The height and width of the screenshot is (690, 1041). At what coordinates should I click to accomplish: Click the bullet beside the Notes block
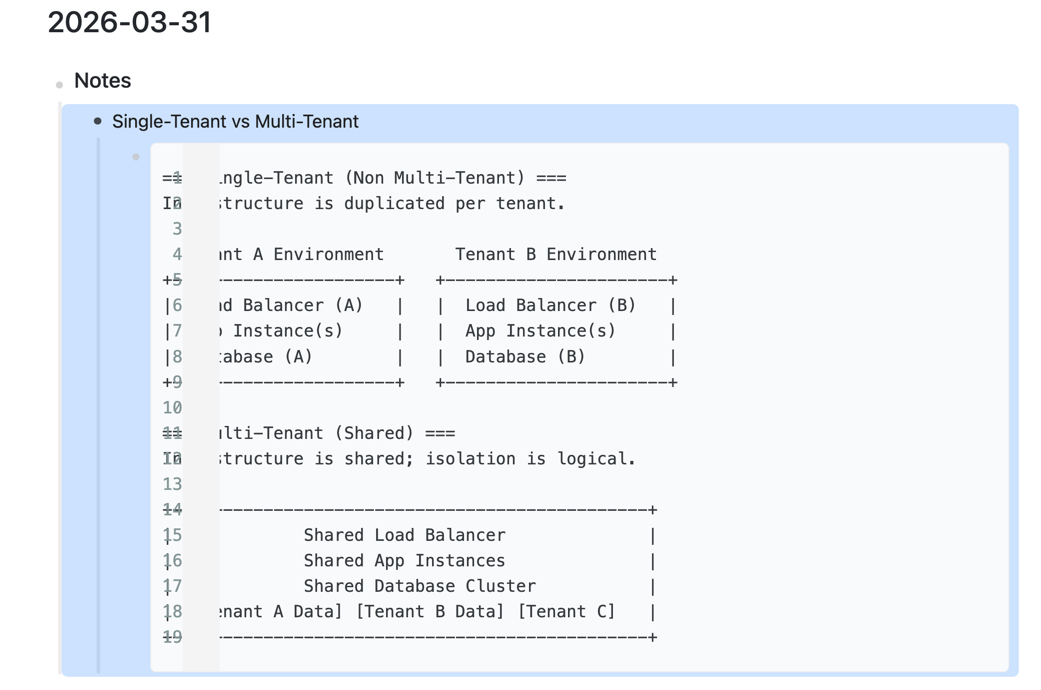point(60,84)
